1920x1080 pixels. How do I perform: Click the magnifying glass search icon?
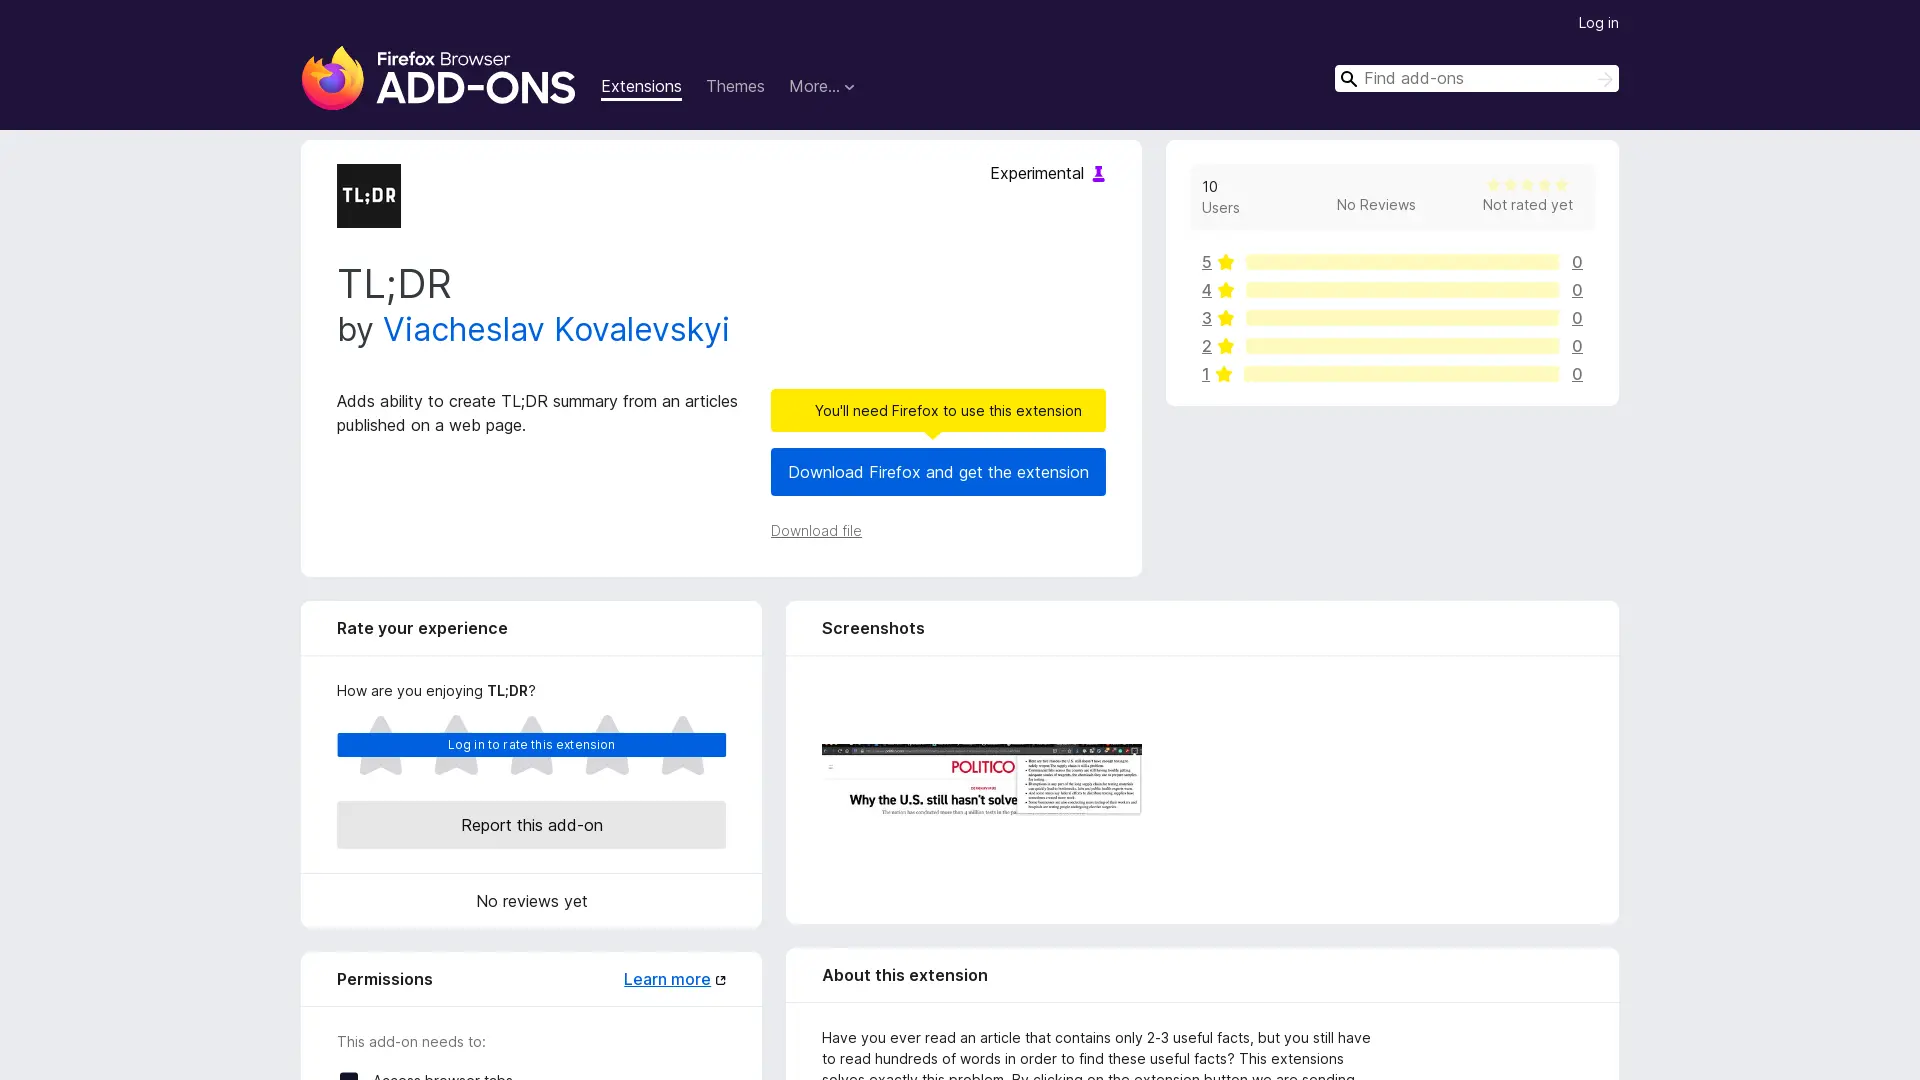point(1349,79)
